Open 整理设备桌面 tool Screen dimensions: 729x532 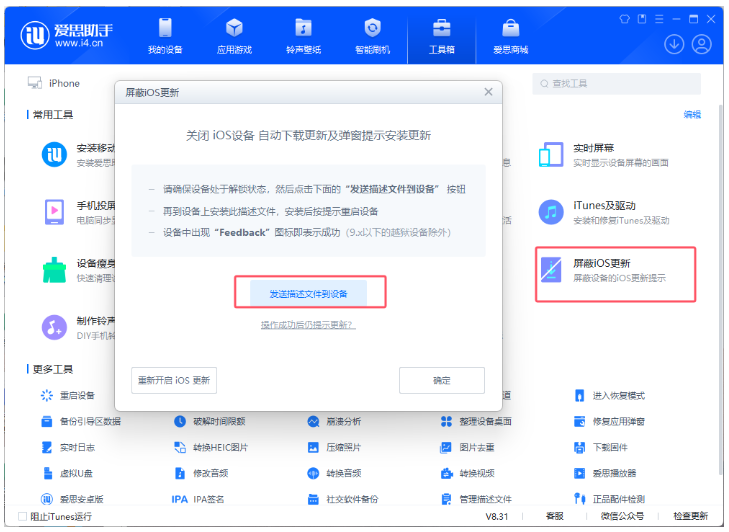pos(476,421)
